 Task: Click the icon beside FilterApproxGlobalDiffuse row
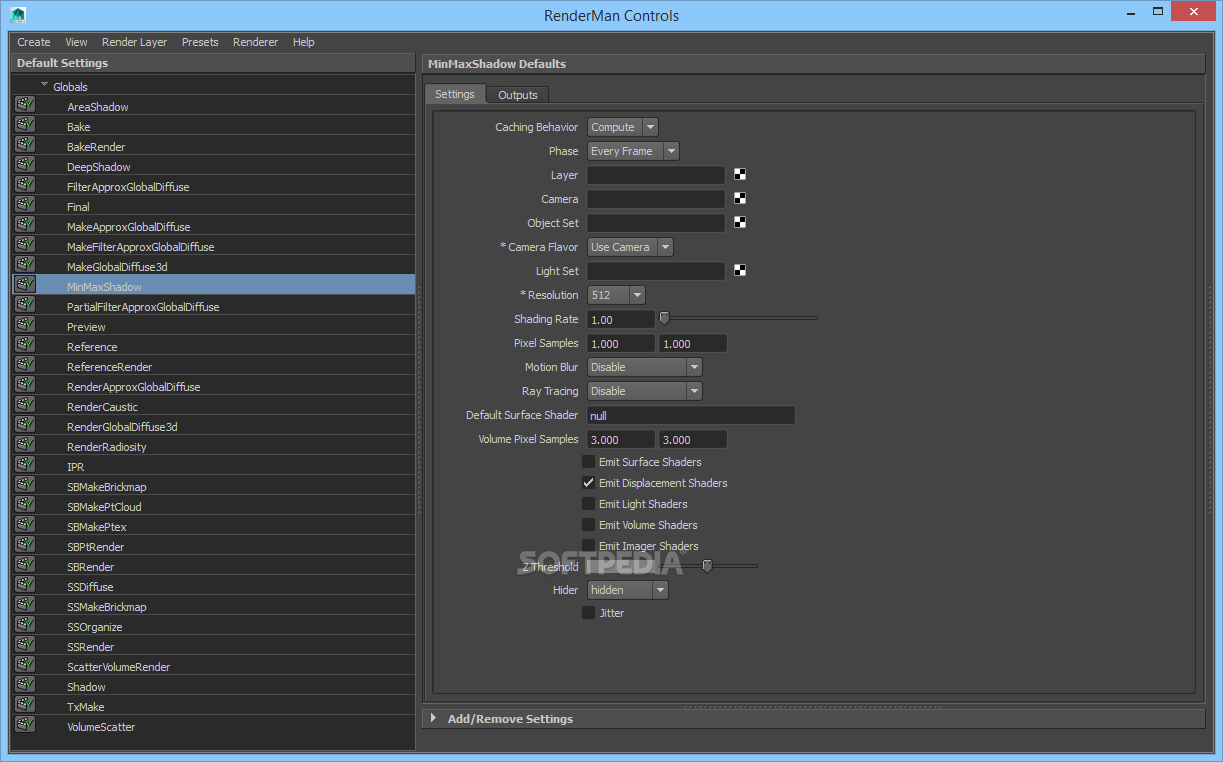click(x=25, y=184)
